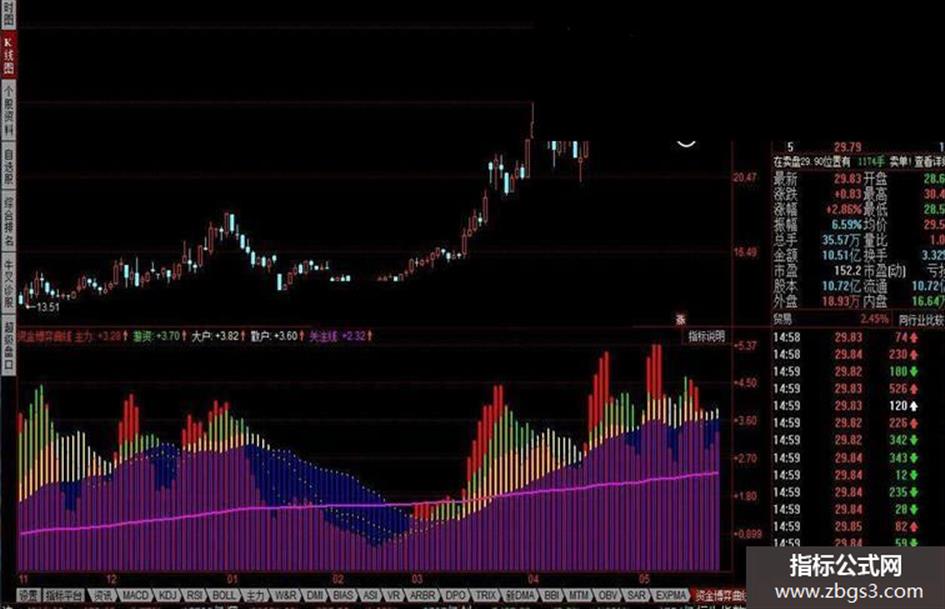Viewport: 945px width, 609px height.
Task: Switch to the TRIX indicator tab
Action: tap(486, 596)
